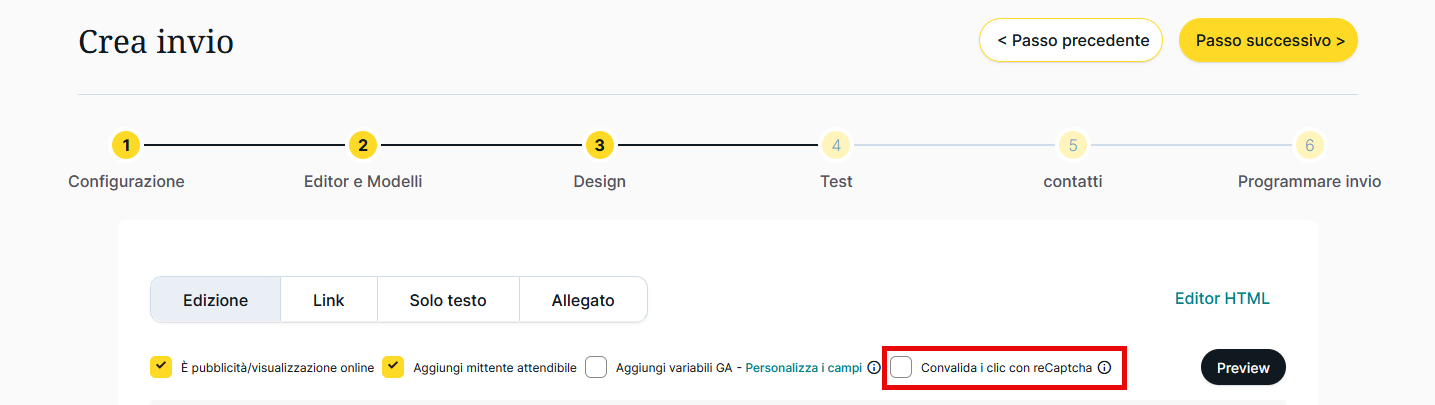Jump to step 6 Programmare invio circle
Image resolution: width=1435 pixels, height=405 pixels.
click(1309, 146)
